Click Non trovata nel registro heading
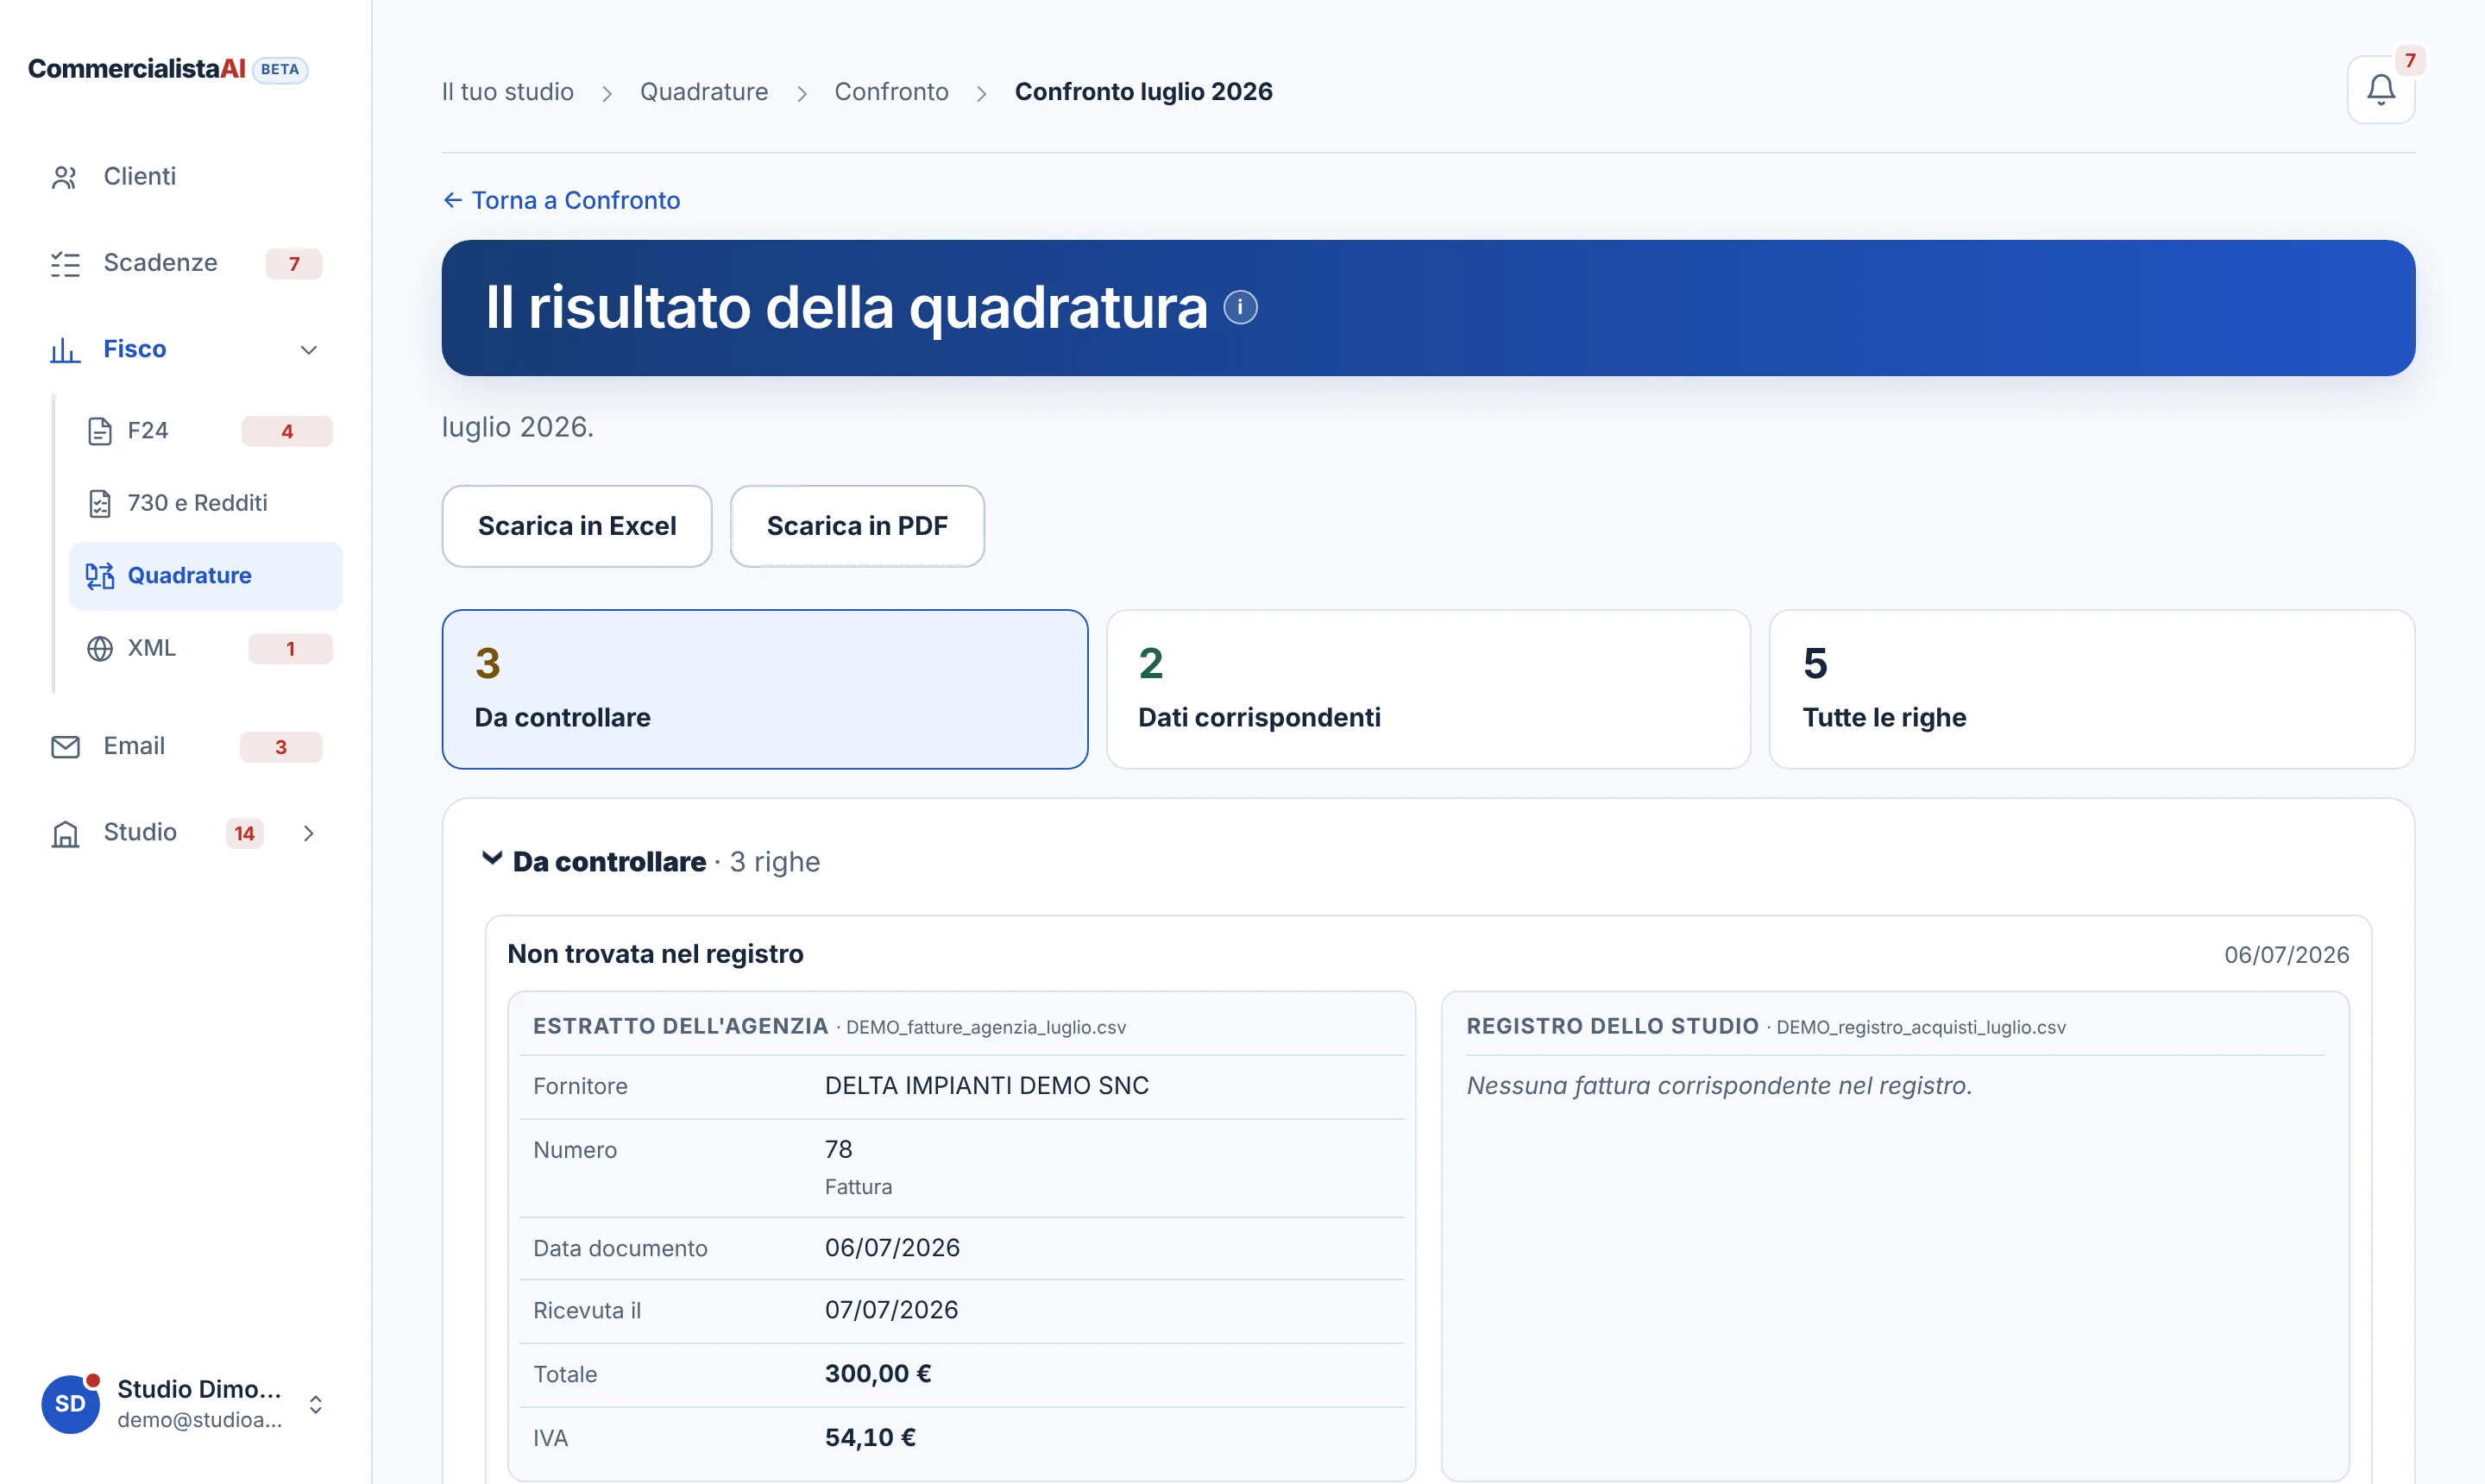Image resolution: width=2485 pixels, height=1484 pixels. click(655, 954)
